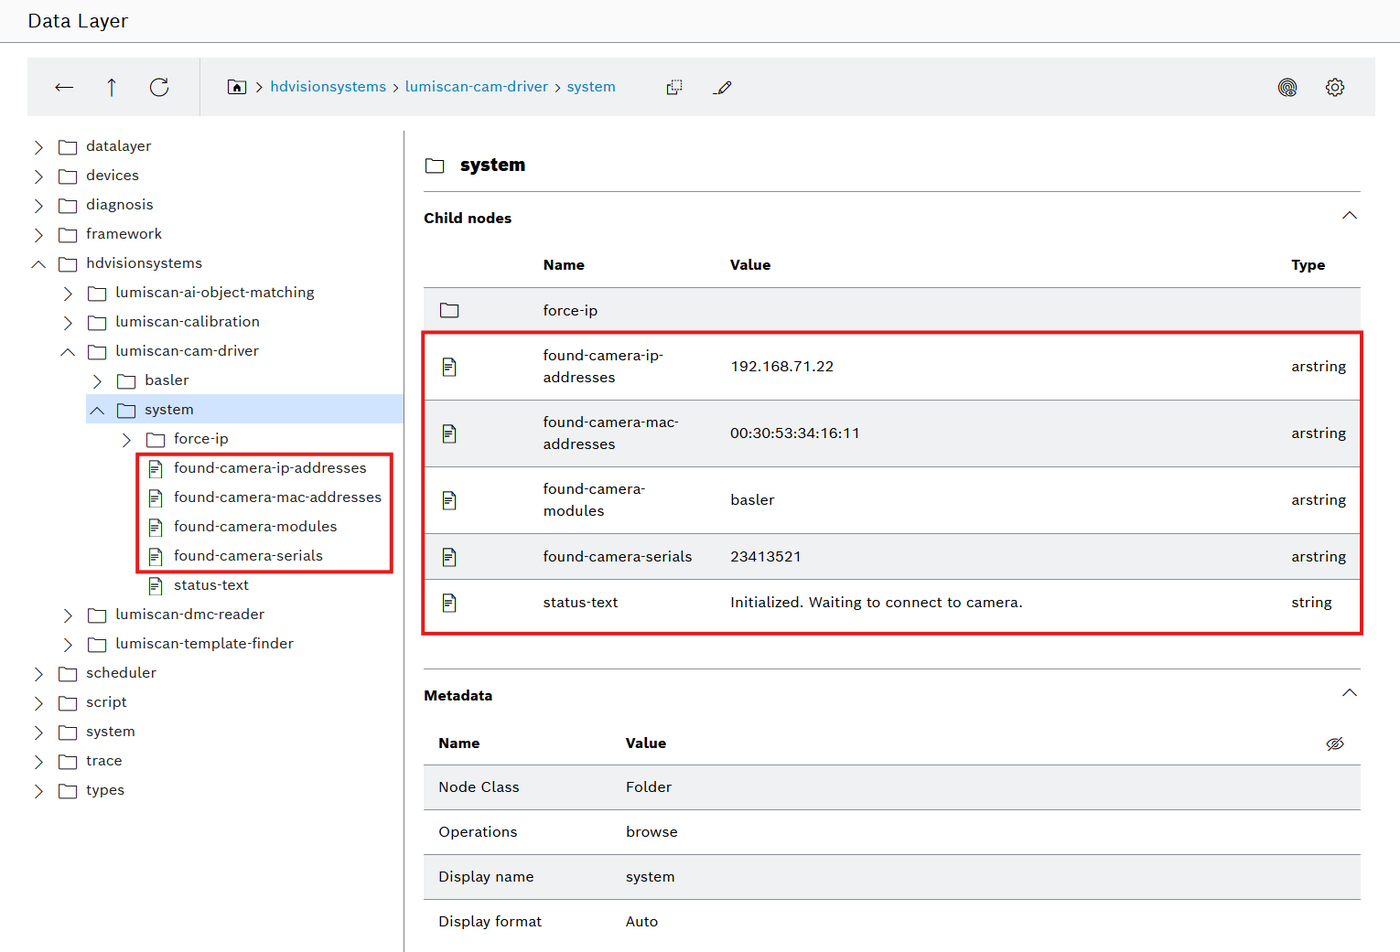The height and width of the screenshot is (952, 1400).
Task: Select found-camera-ip-addresses in tree
Action: tap(270, 468)
